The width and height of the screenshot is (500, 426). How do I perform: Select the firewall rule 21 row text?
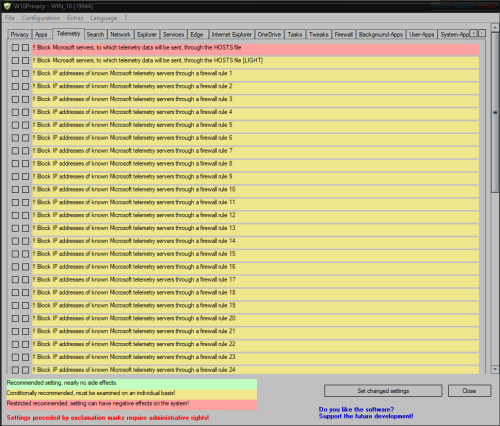pos(134,331)
